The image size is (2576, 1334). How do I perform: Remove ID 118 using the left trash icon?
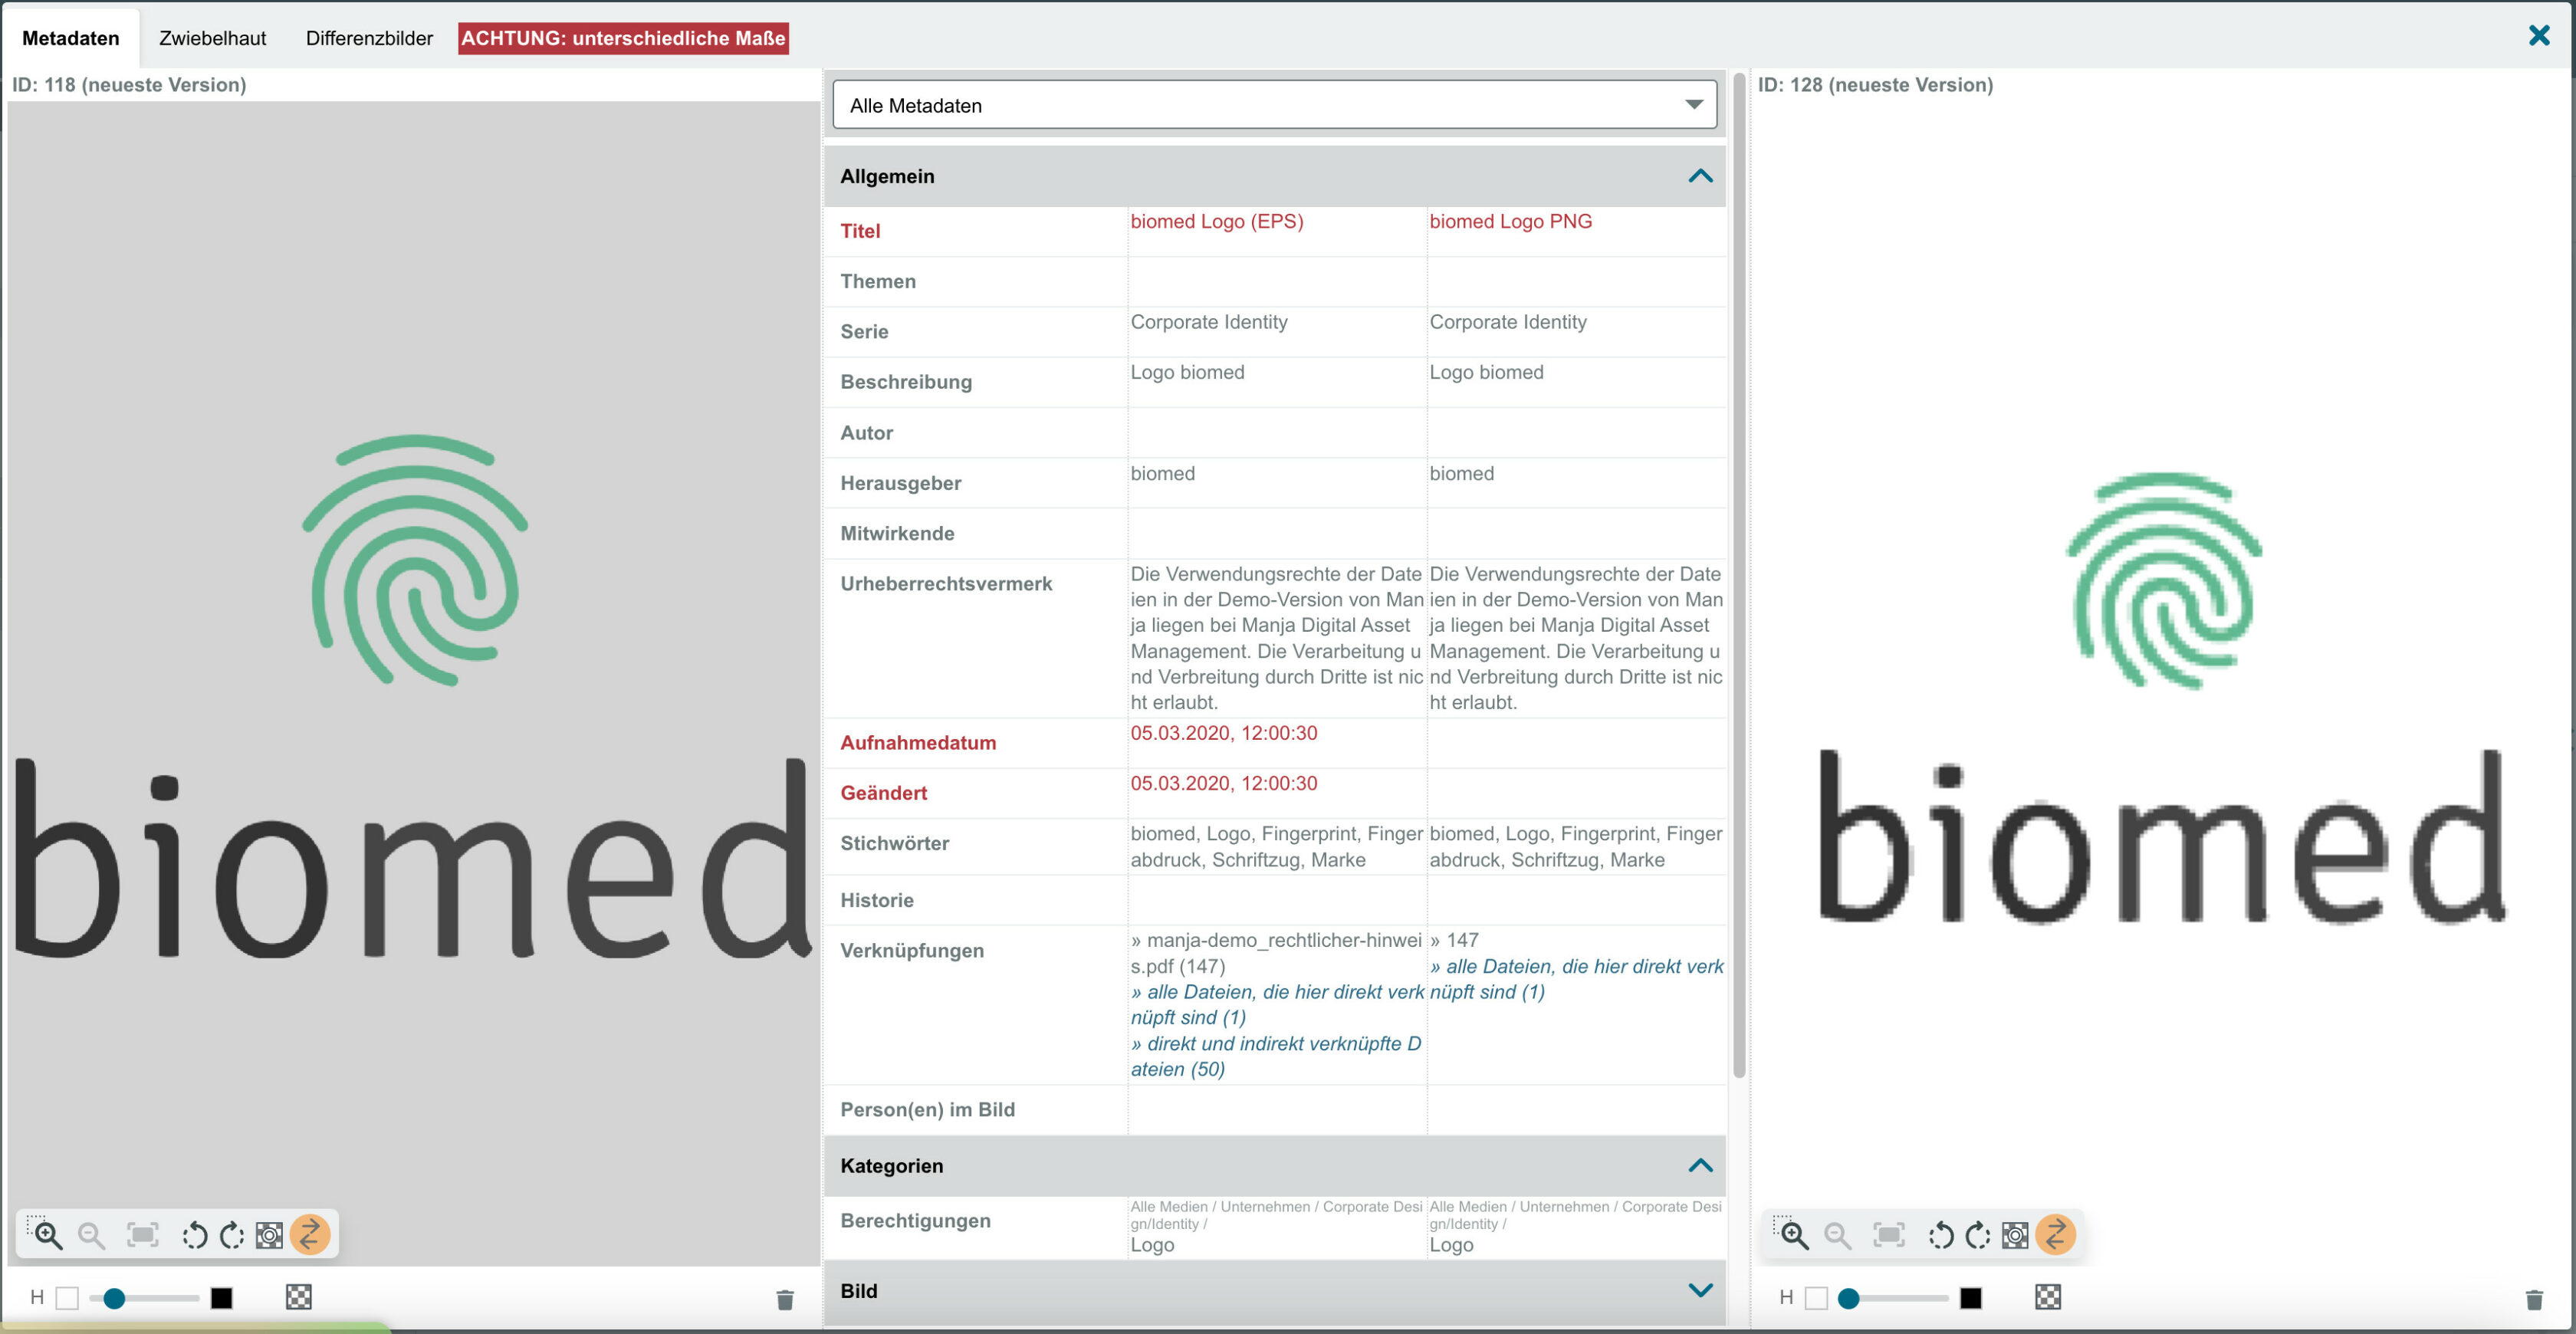tap(785, 1299)
